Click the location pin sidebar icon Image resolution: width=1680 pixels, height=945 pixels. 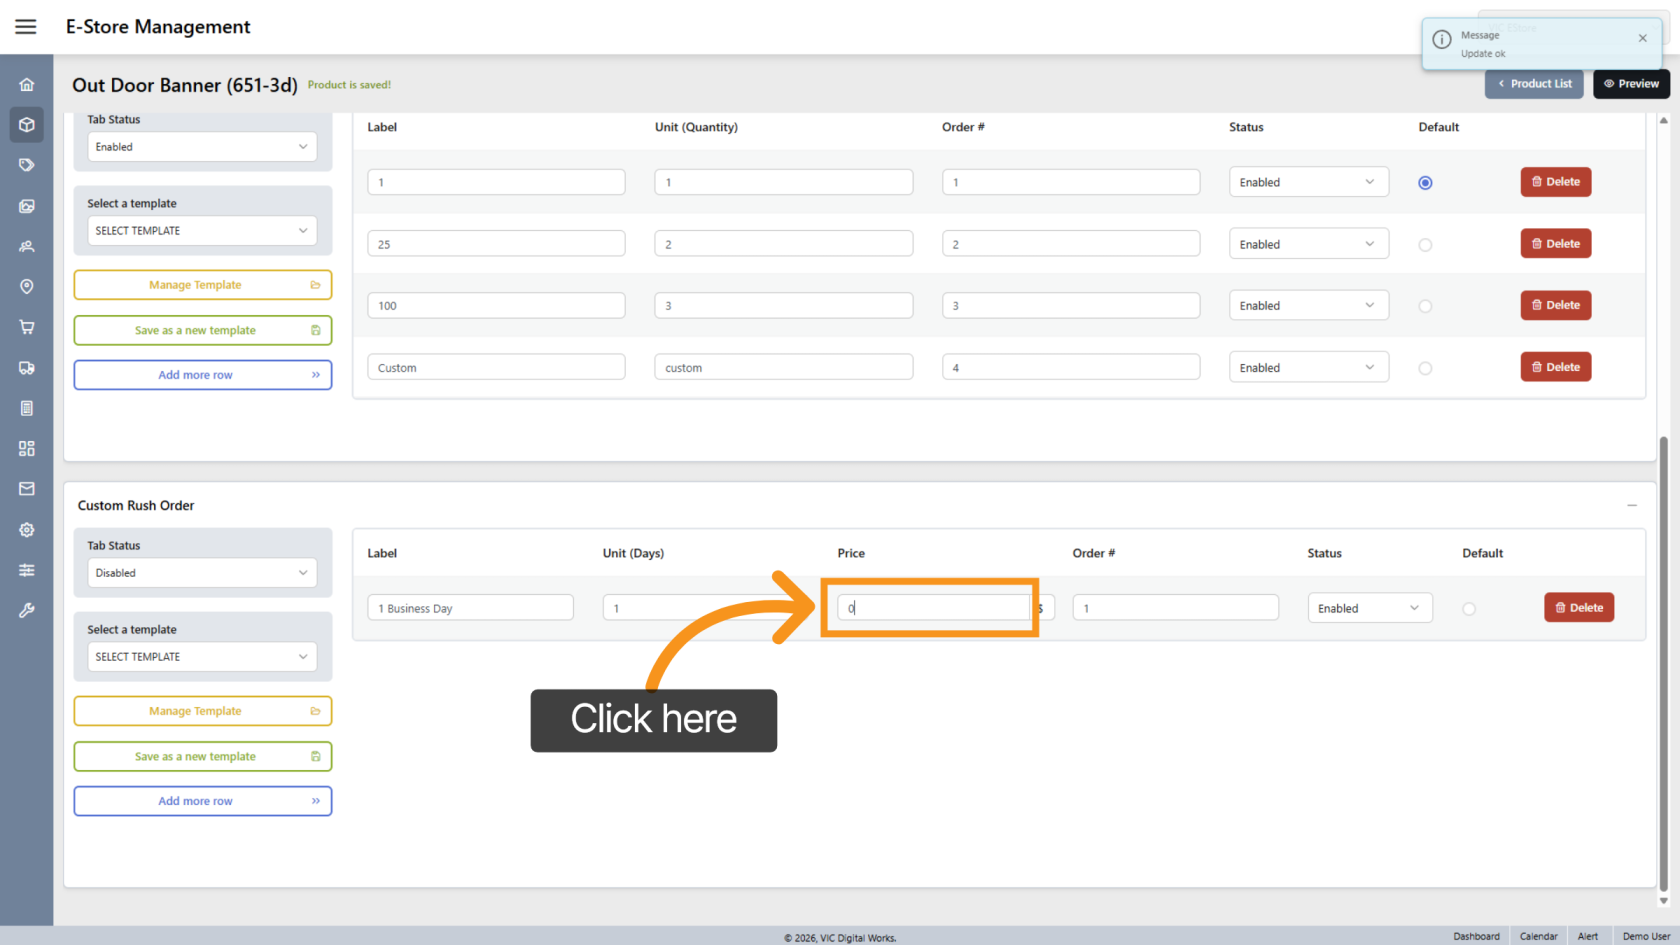pyautogui.click(x=27, y=287)
